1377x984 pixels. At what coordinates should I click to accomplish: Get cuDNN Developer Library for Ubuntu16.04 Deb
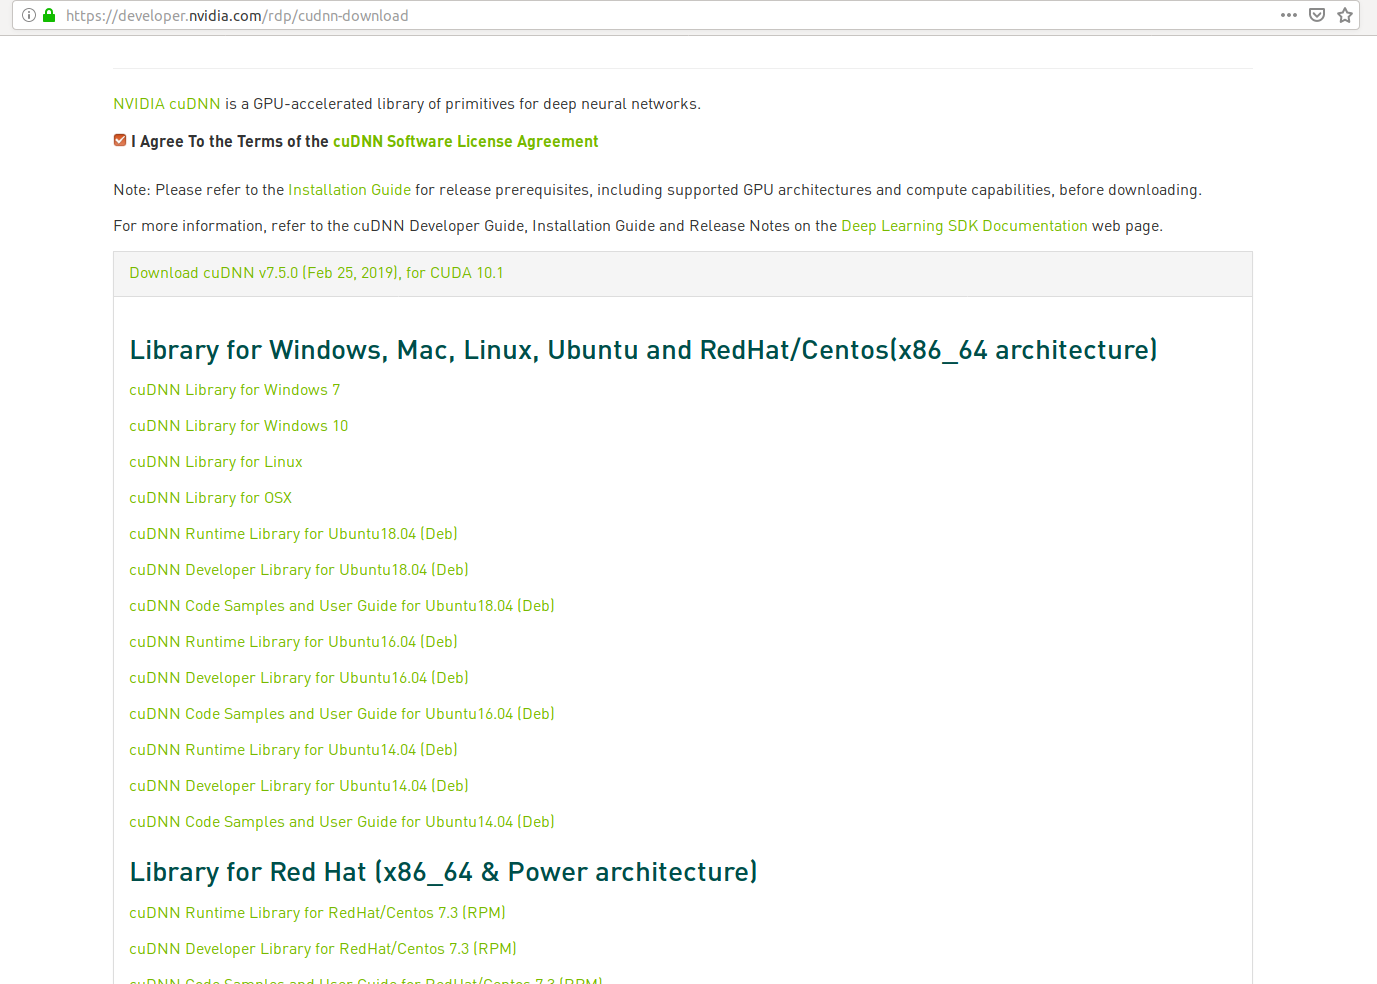pyautogui.click(x=298, y=677)
